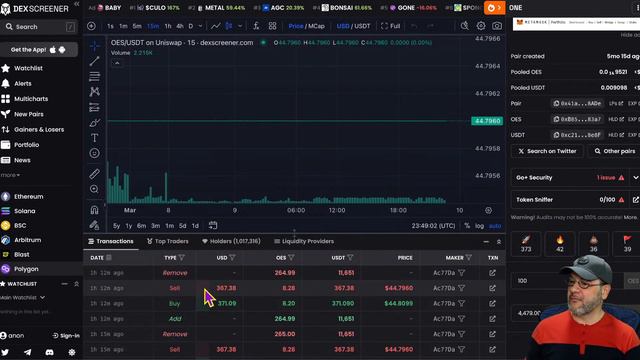Viewport: 640px width, 360px height.
Task: Select the 4h timeframe
Action: point(180,26)
